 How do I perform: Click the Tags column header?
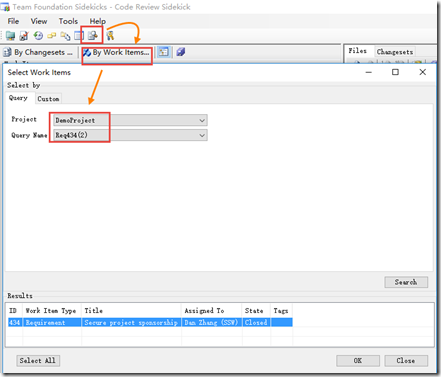point(281,311)
